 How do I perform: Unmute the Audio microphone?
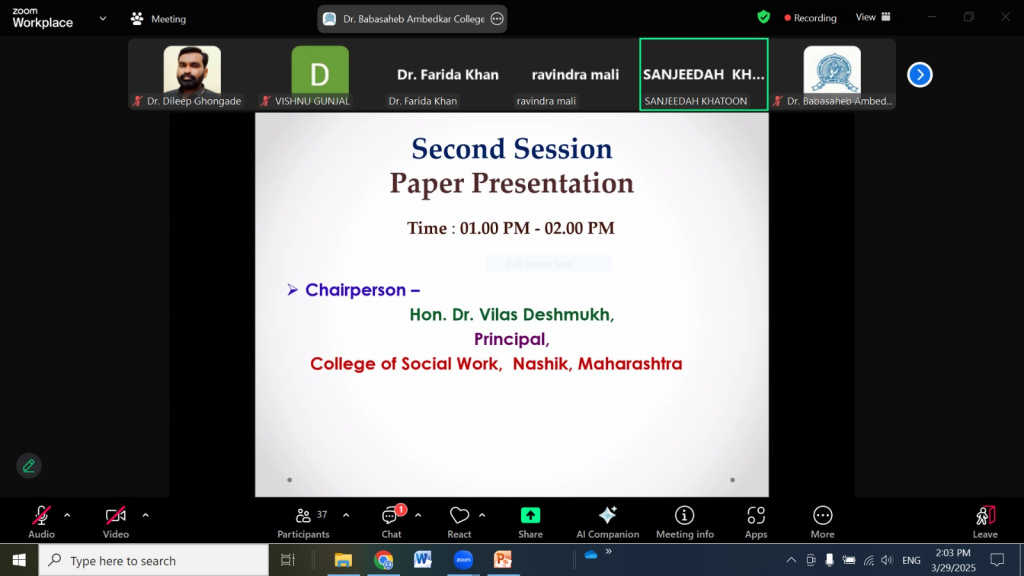(x=41, y=521)
